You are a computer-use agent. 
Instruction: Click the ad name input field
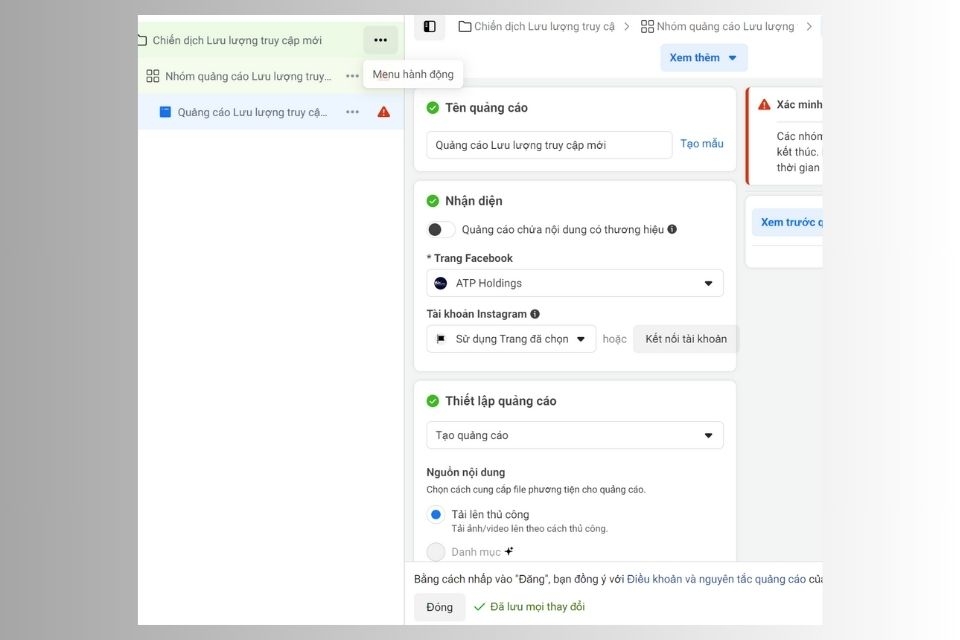point(549,145)
